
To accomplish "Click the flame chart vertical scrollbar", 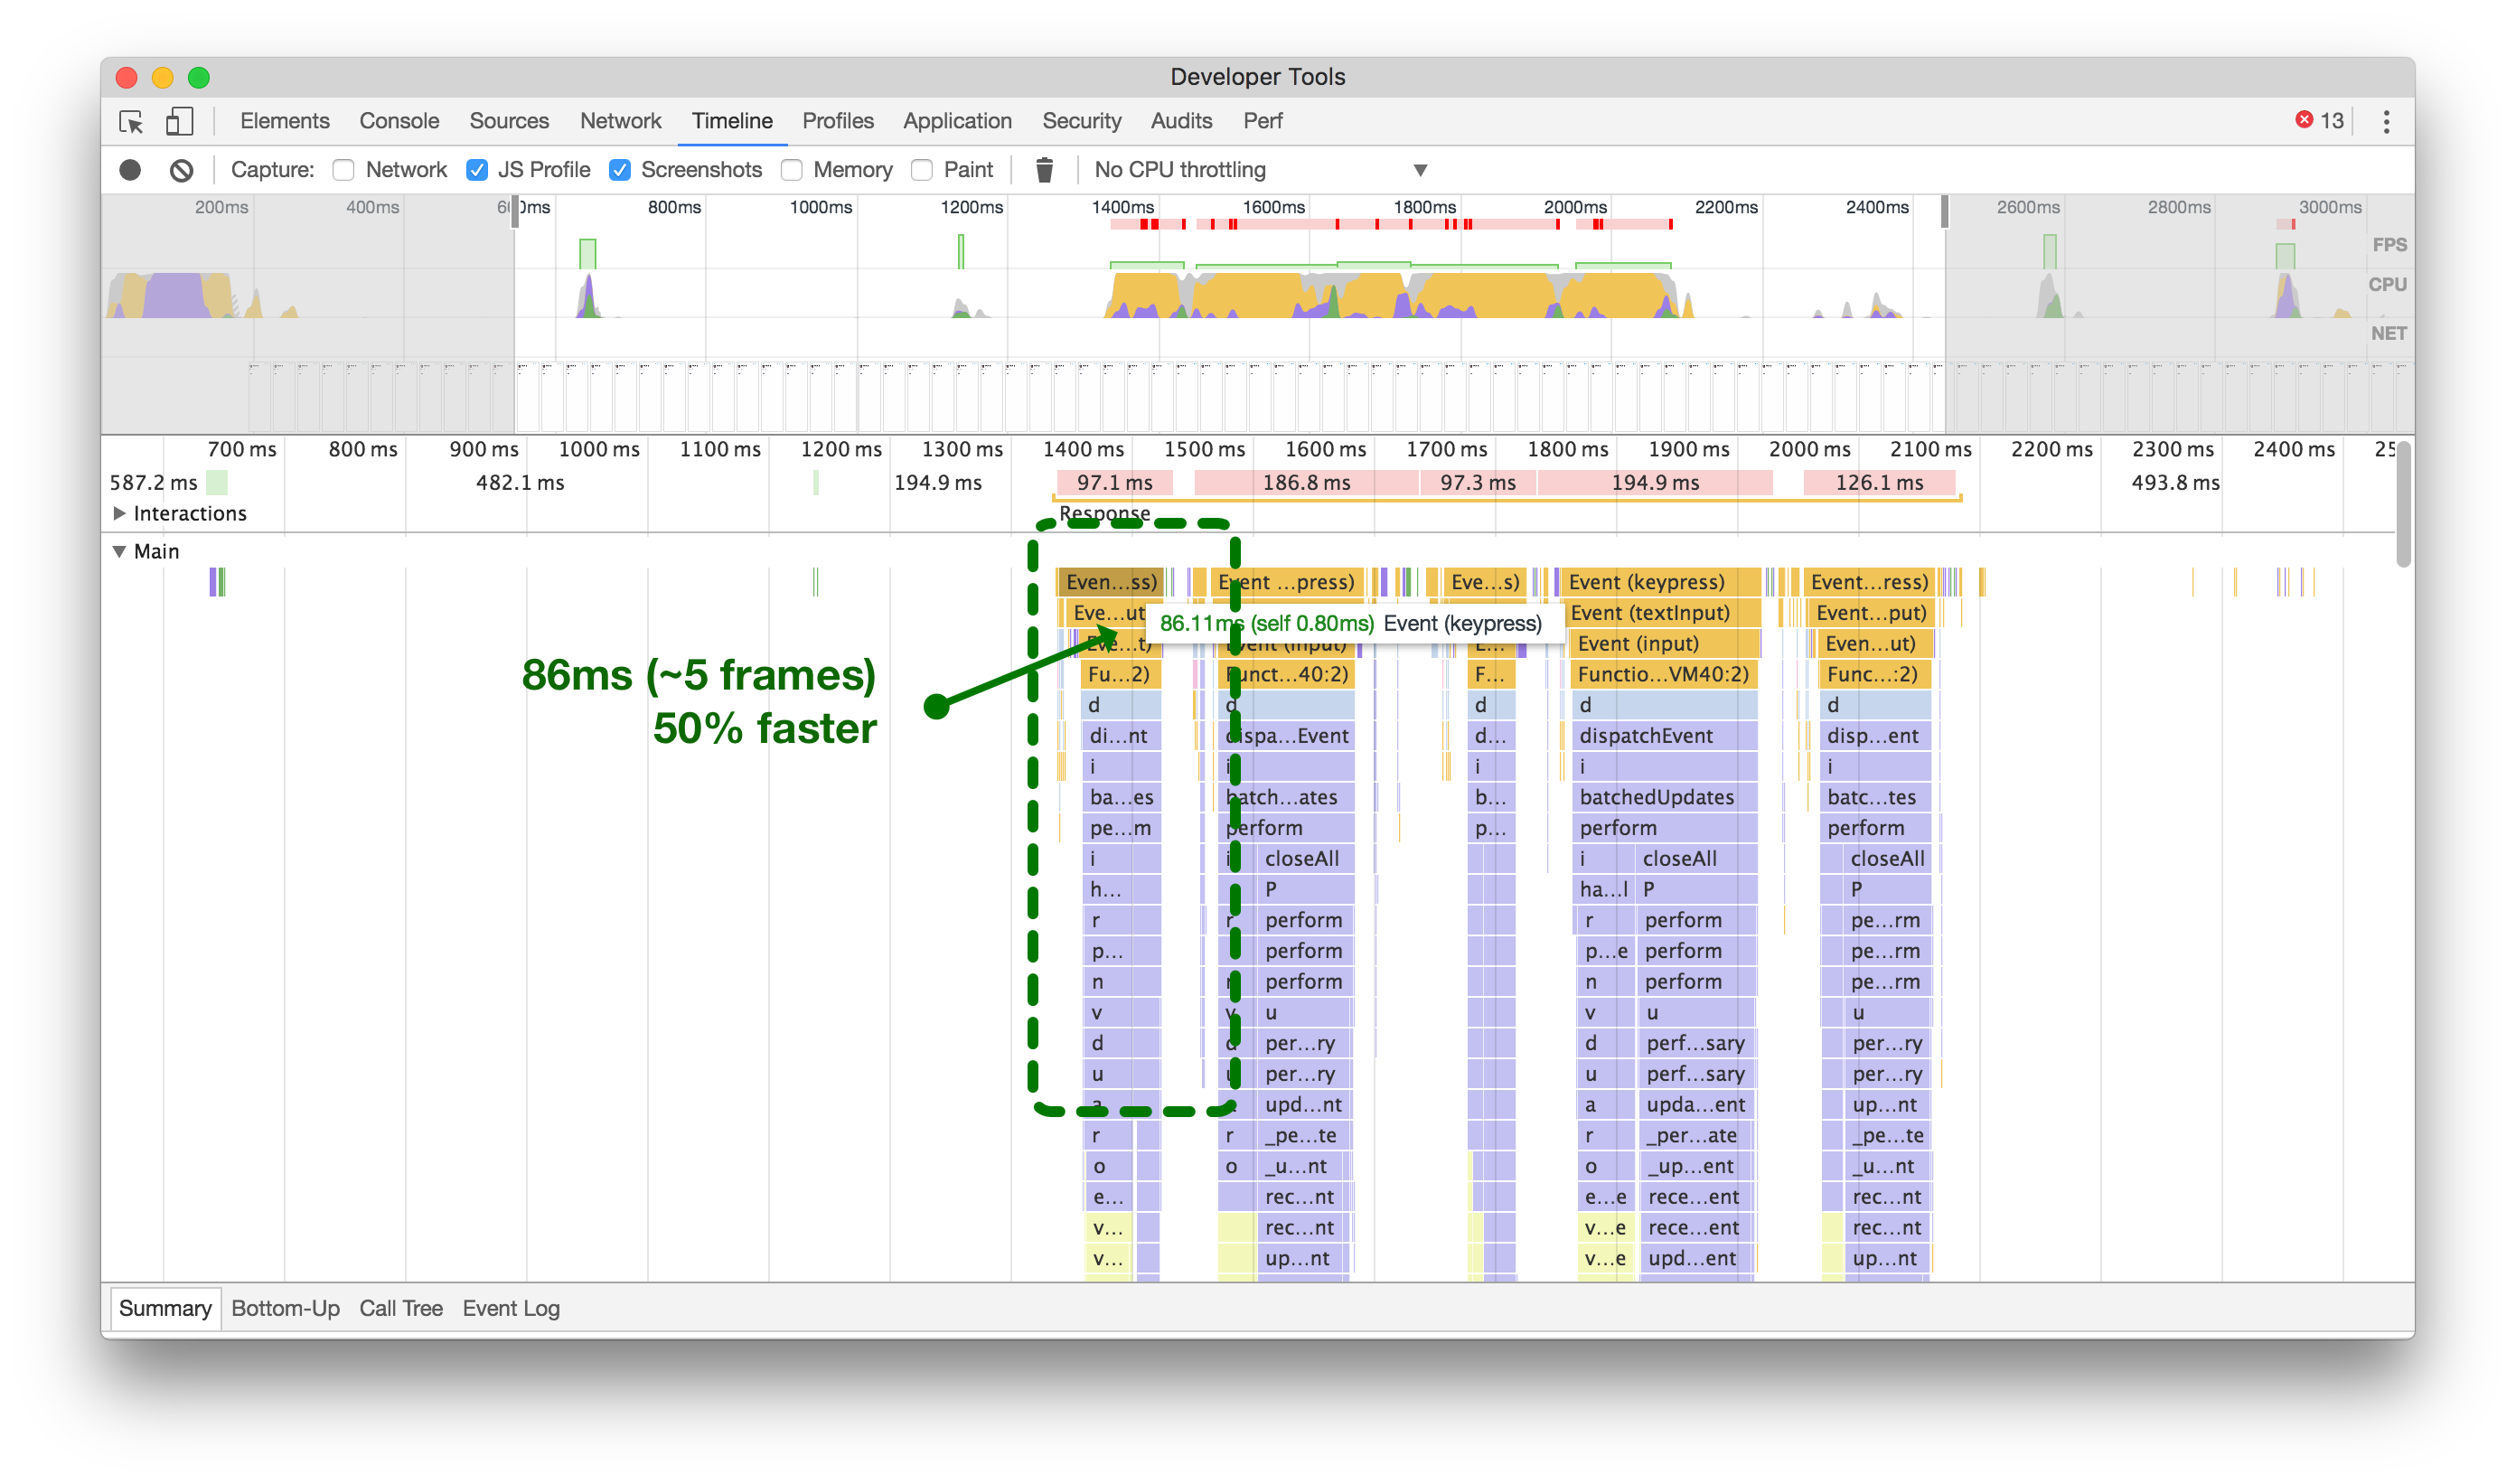I will [x=2402, y=505].
